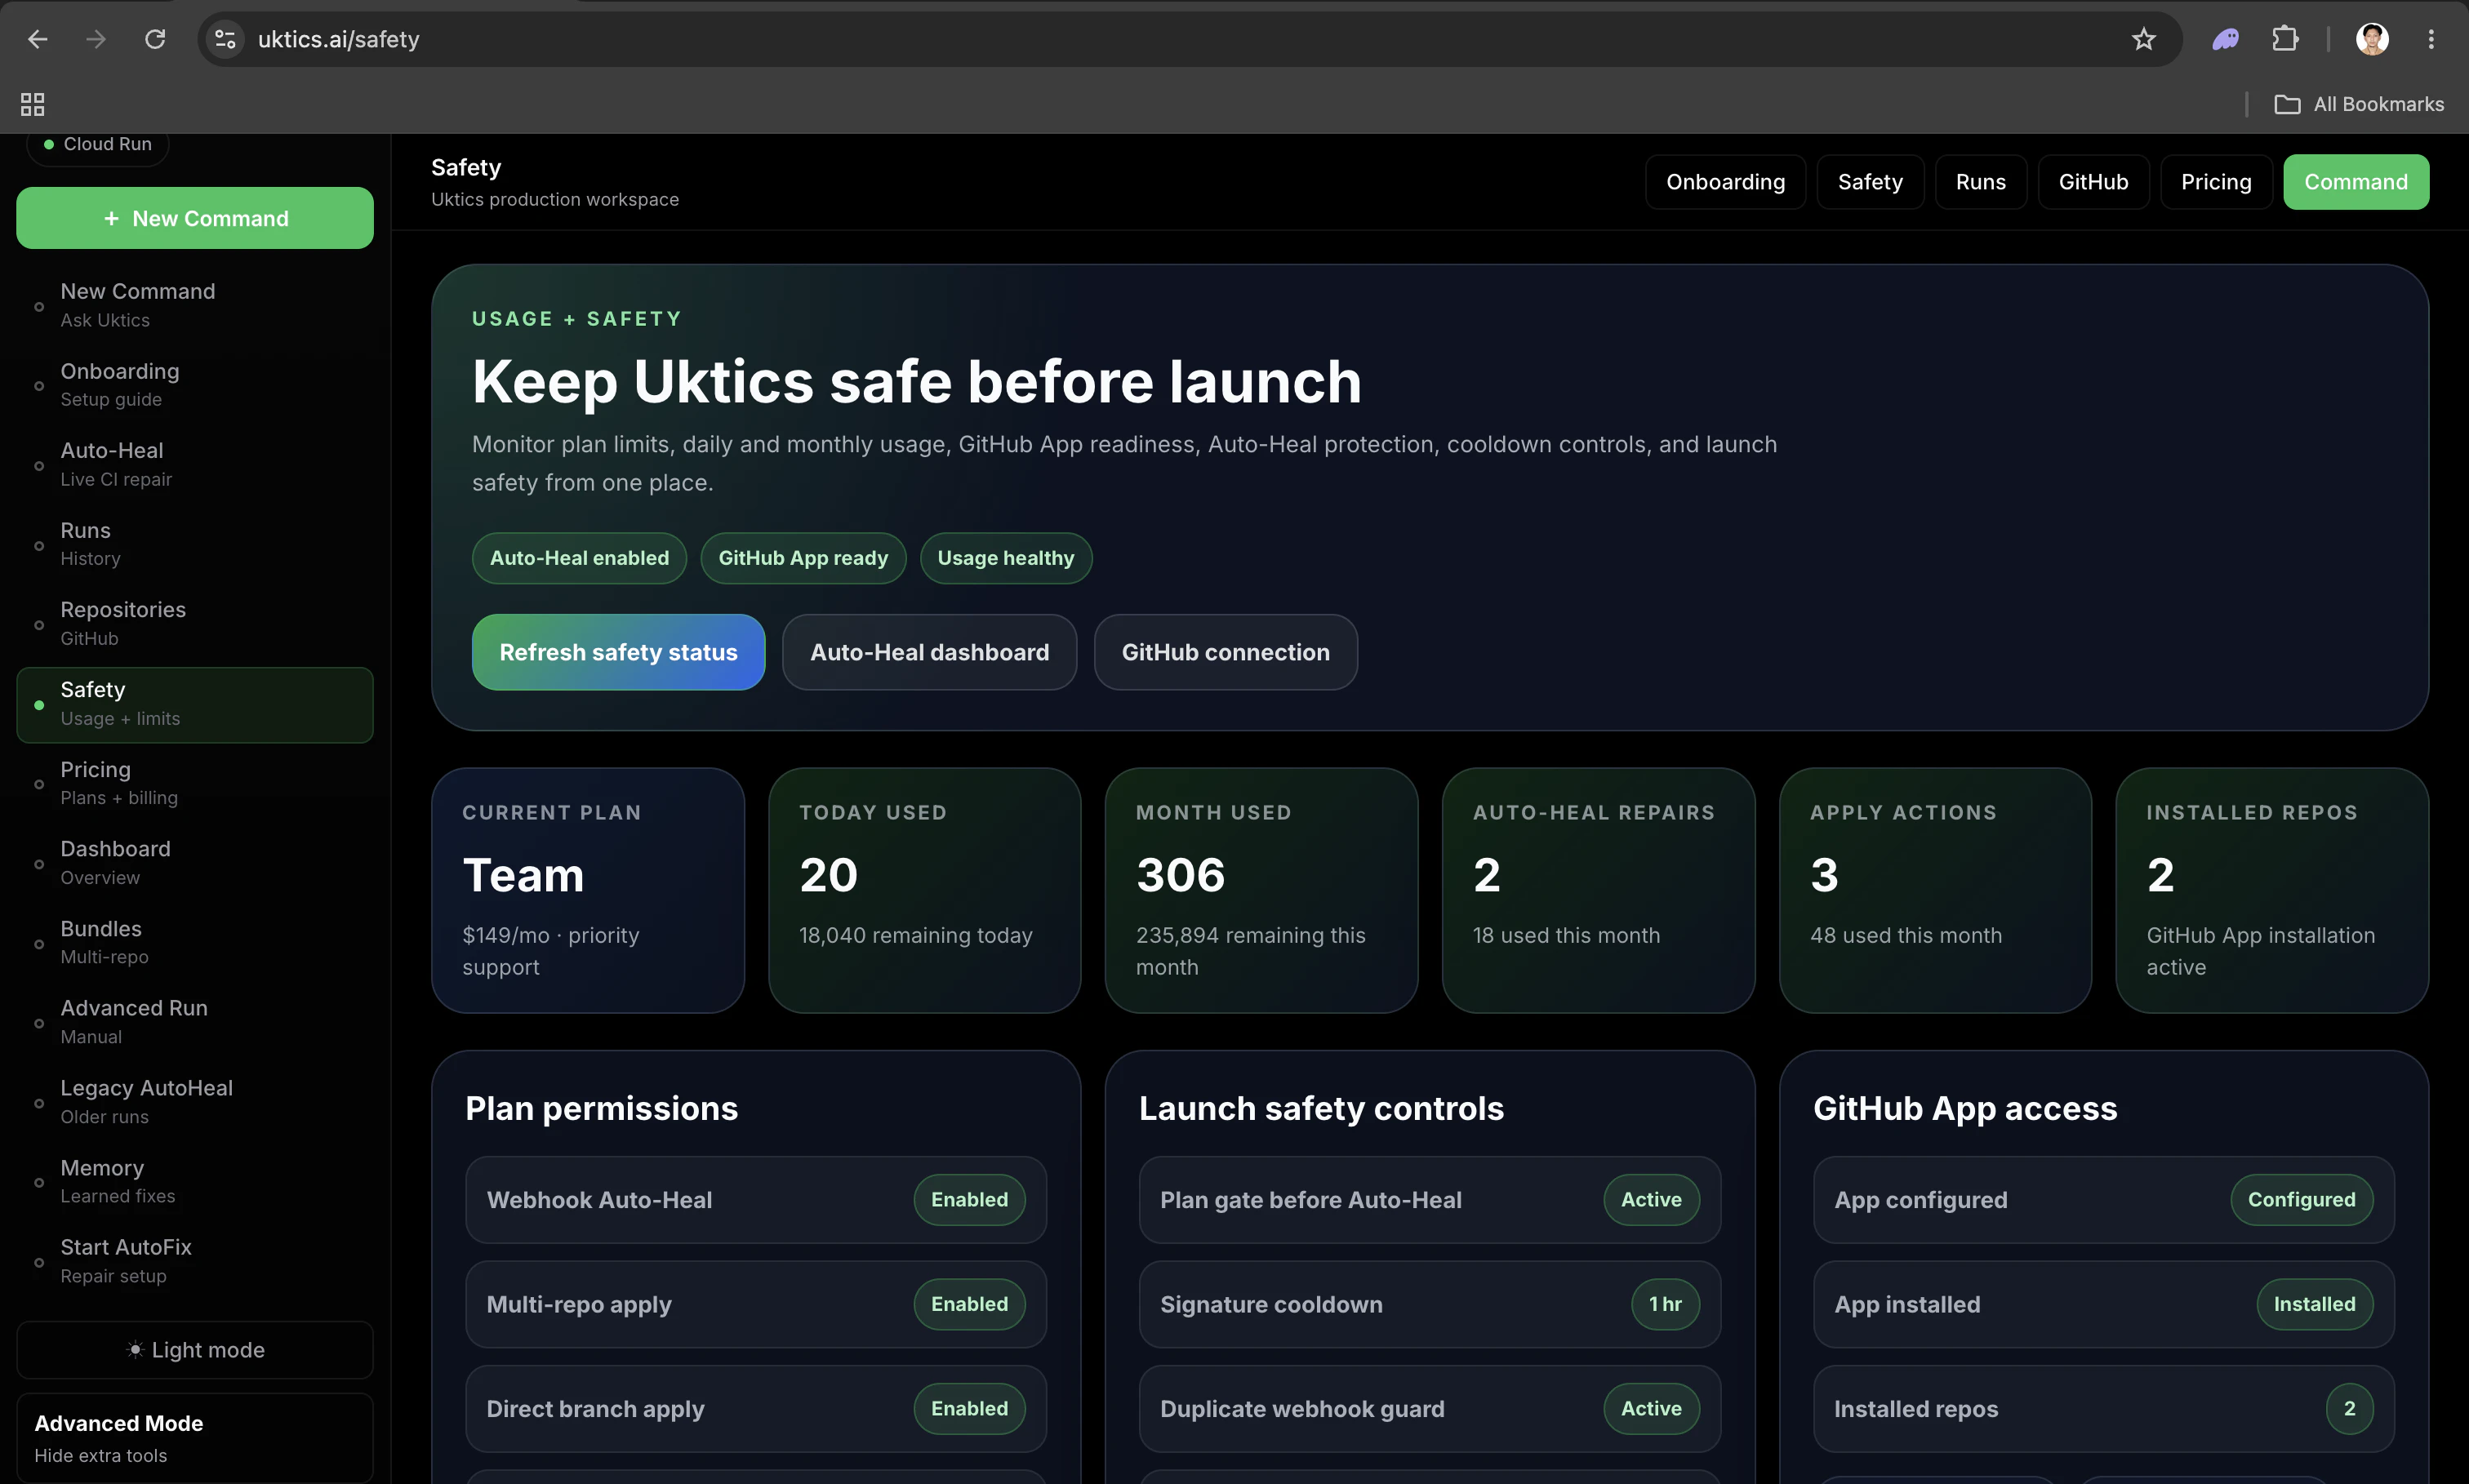
Task: Click the New Command green button
Action: [195, 218]
